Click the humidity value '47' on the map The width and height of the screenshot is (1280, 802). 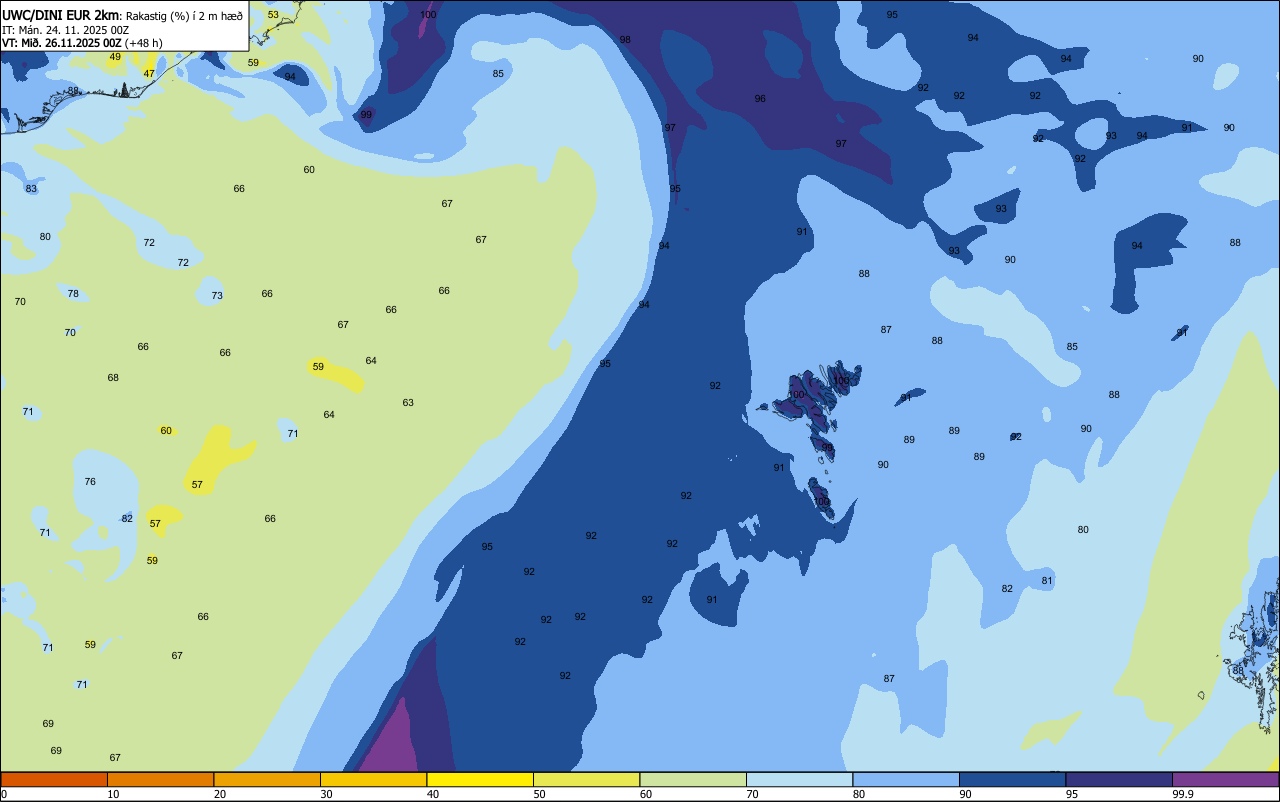(x=149, y=74)
